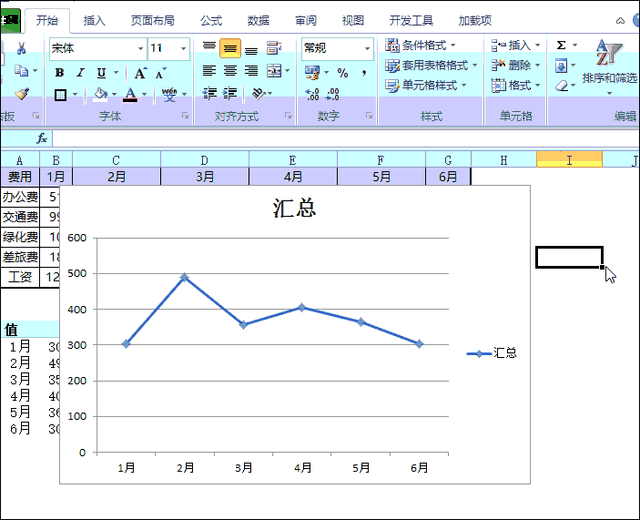Switch to the 数据 tab
The width and height of the screenshot is (640, 520).
(x=258, y=20)
